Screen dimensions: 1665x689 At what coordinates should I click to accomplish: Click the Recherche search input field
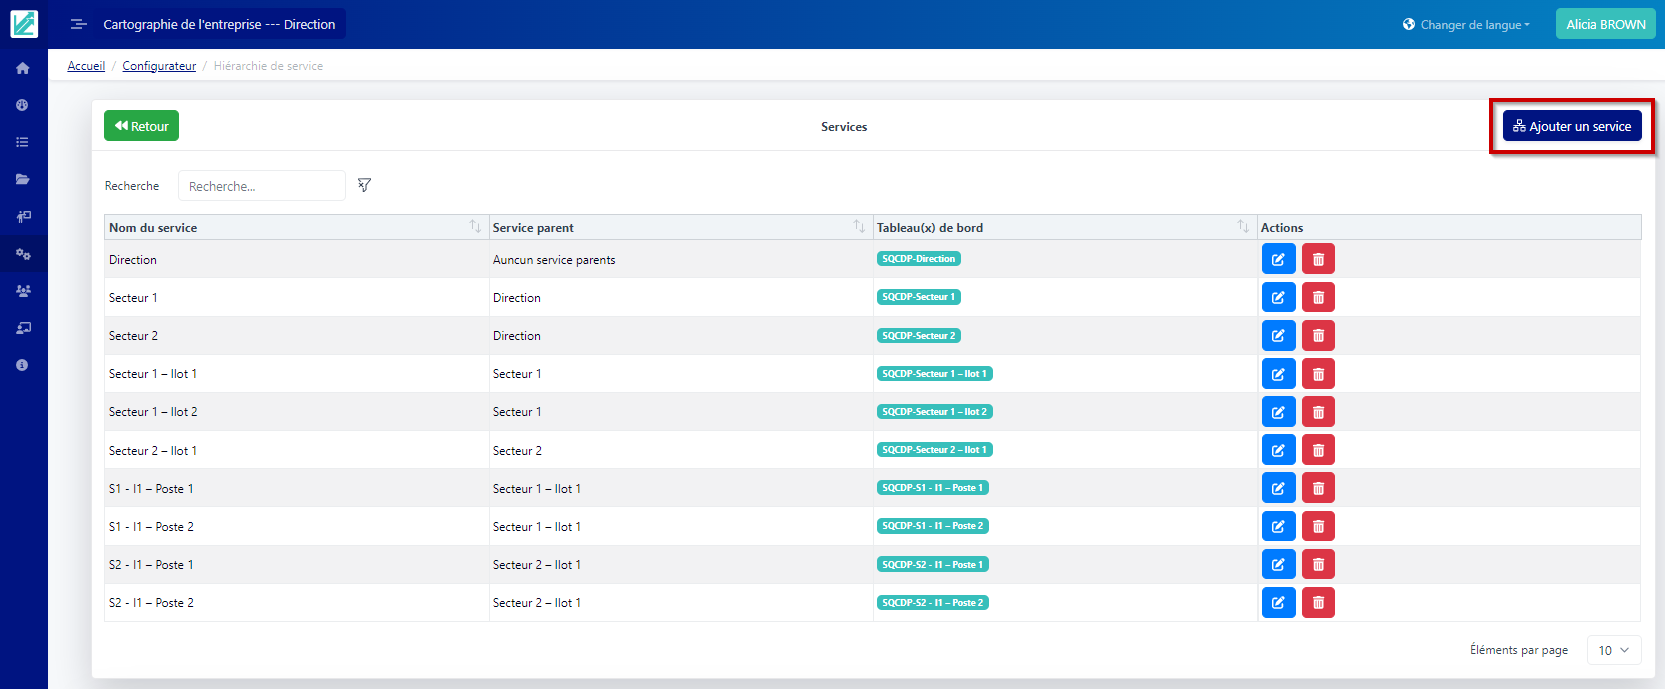pos(262,186)
